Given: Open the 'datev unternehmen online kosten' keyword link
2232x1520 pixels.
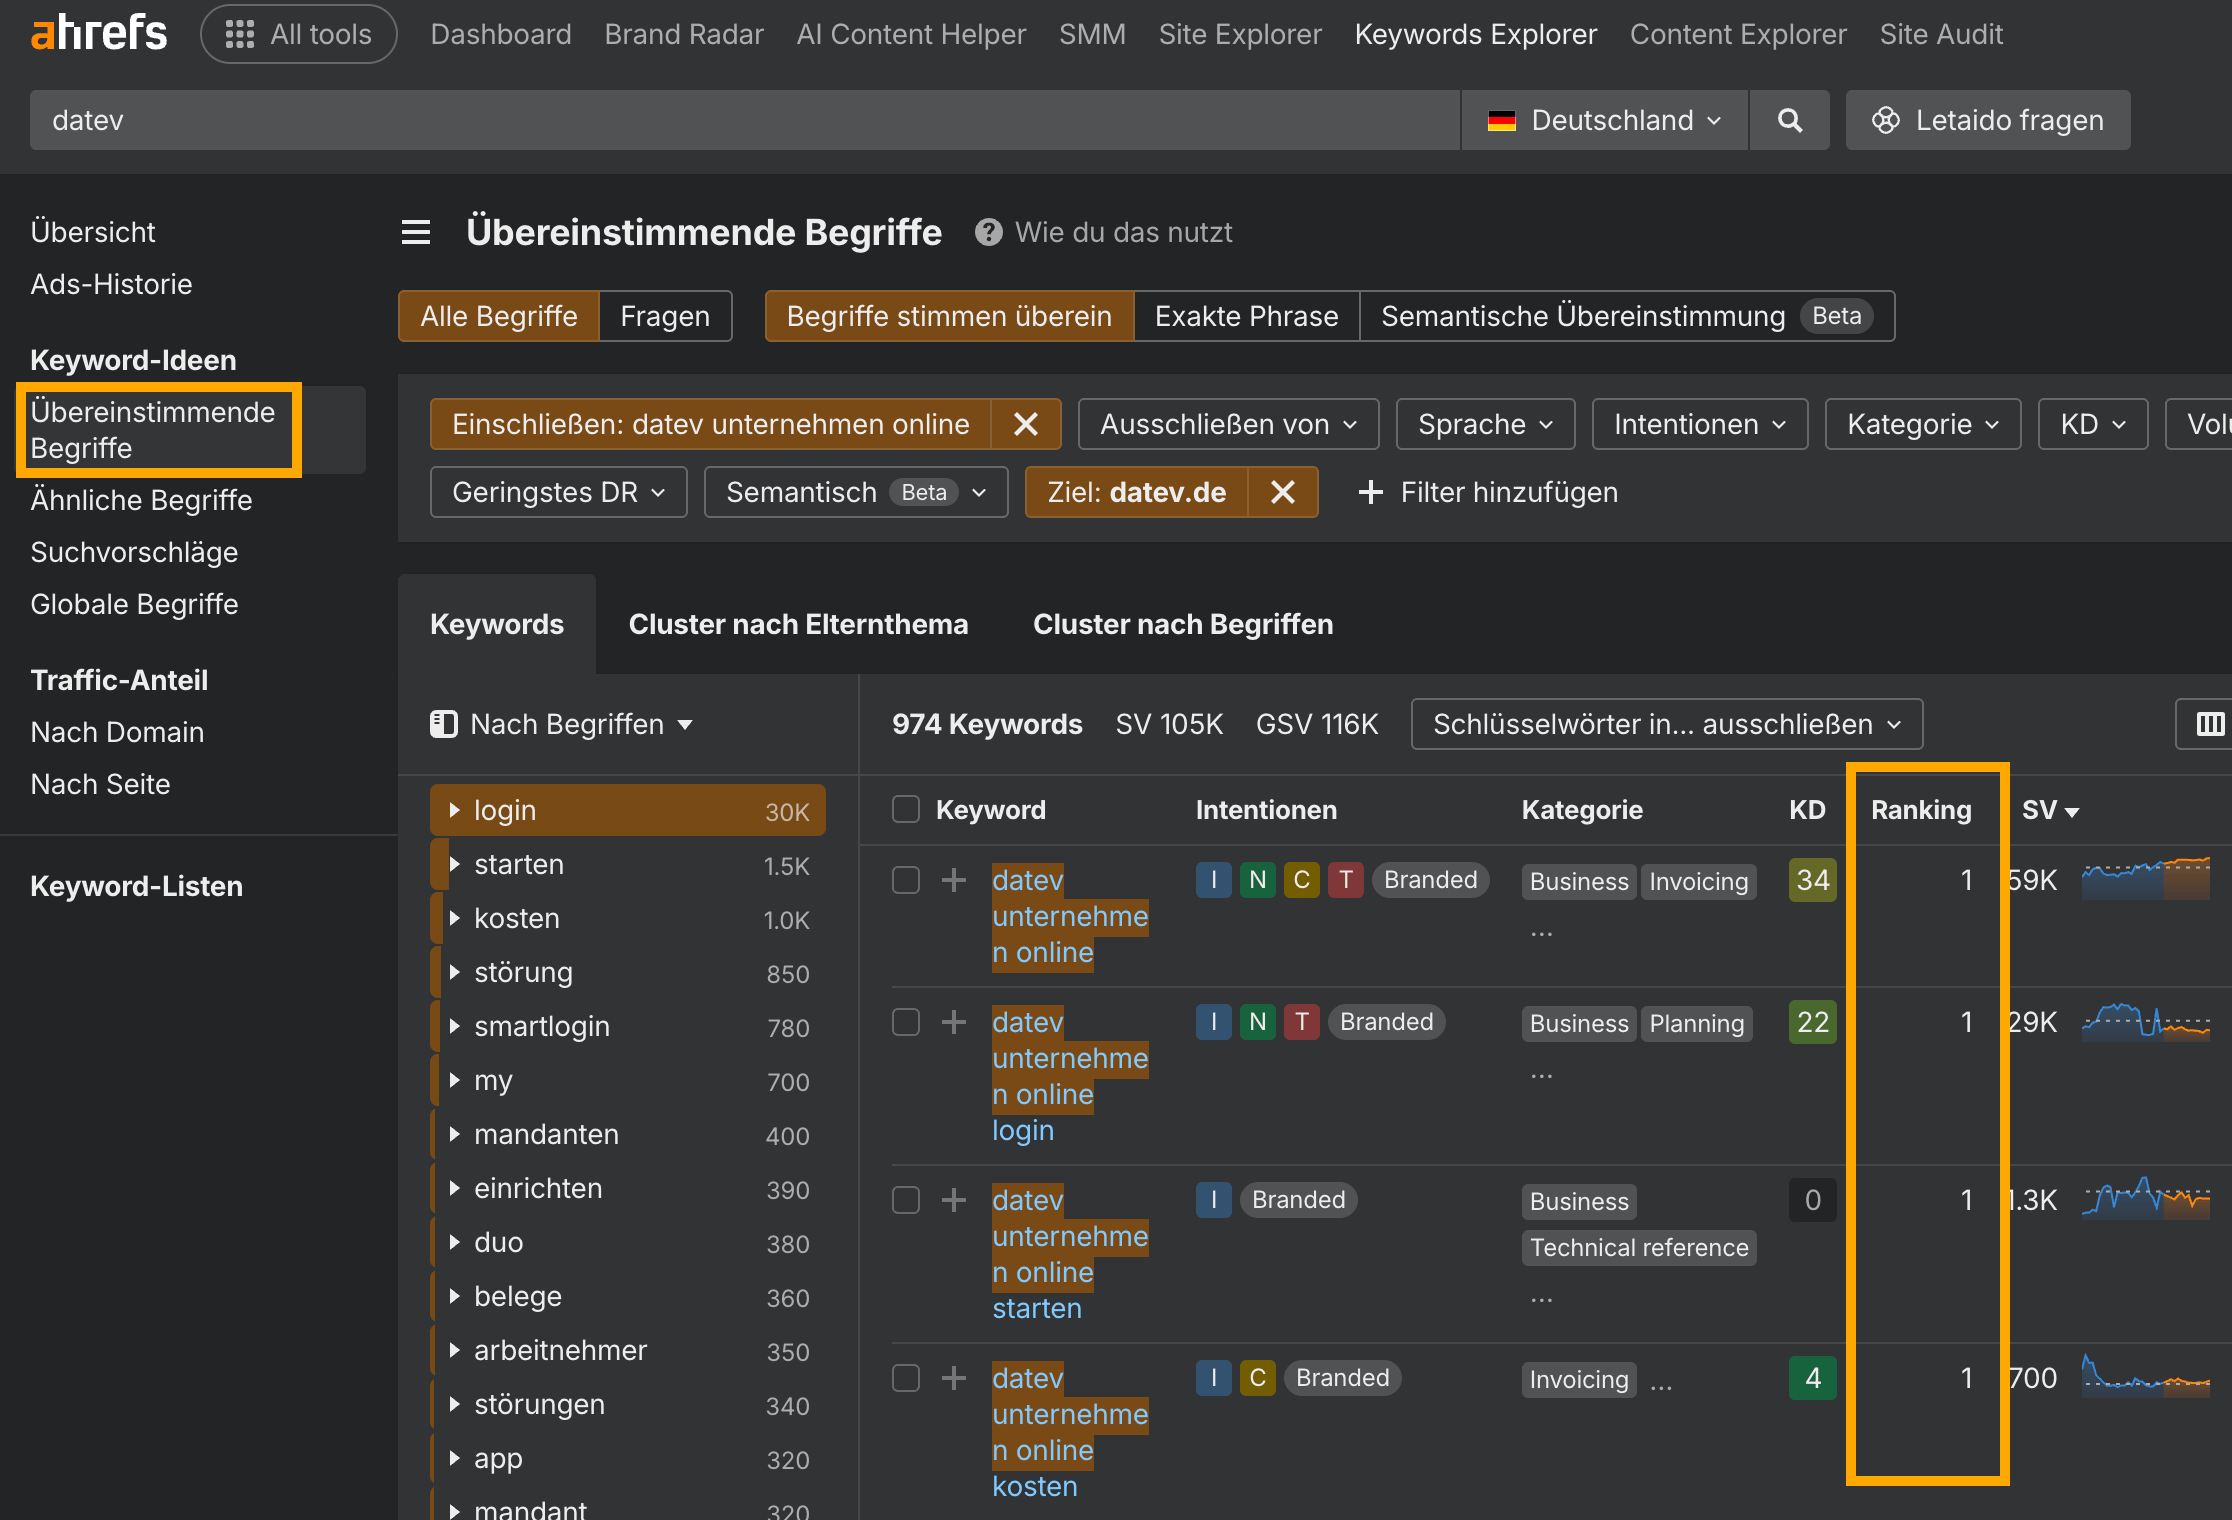Looking at the screenshot, I should pos(1069,1432).
